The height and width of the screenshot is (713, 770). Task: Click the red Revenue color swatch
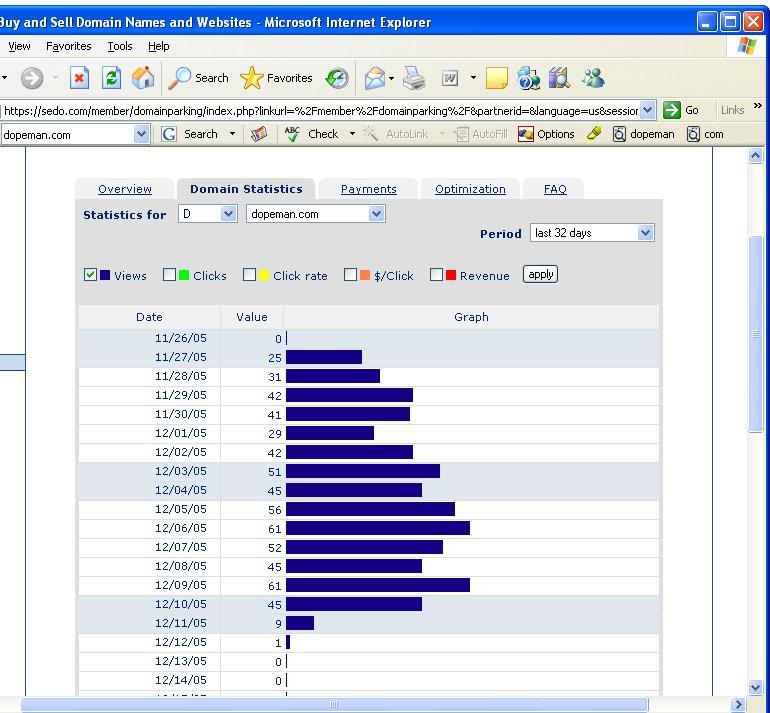[451, 275]
